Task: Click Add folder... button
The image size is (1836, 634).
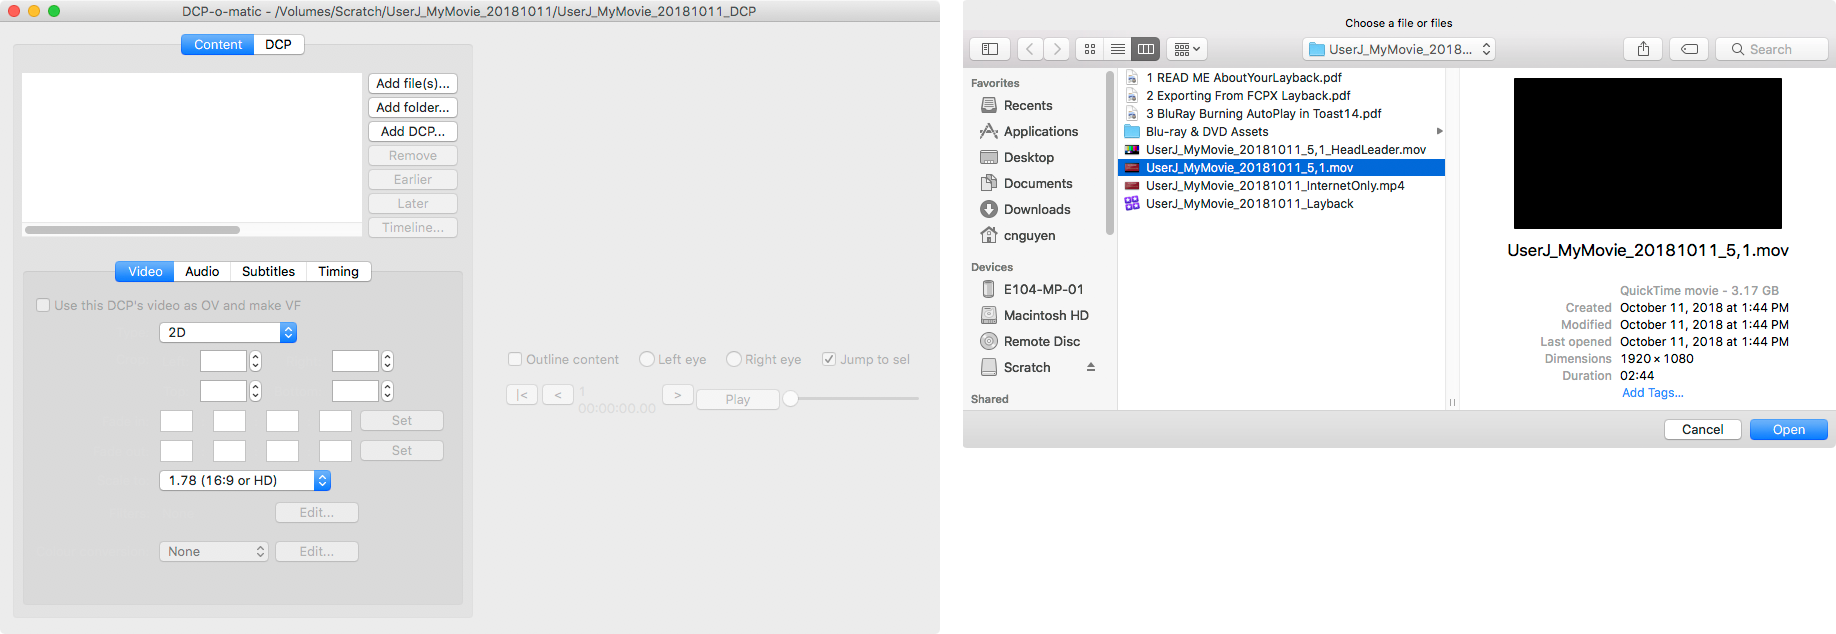Action: pos(413,107)
